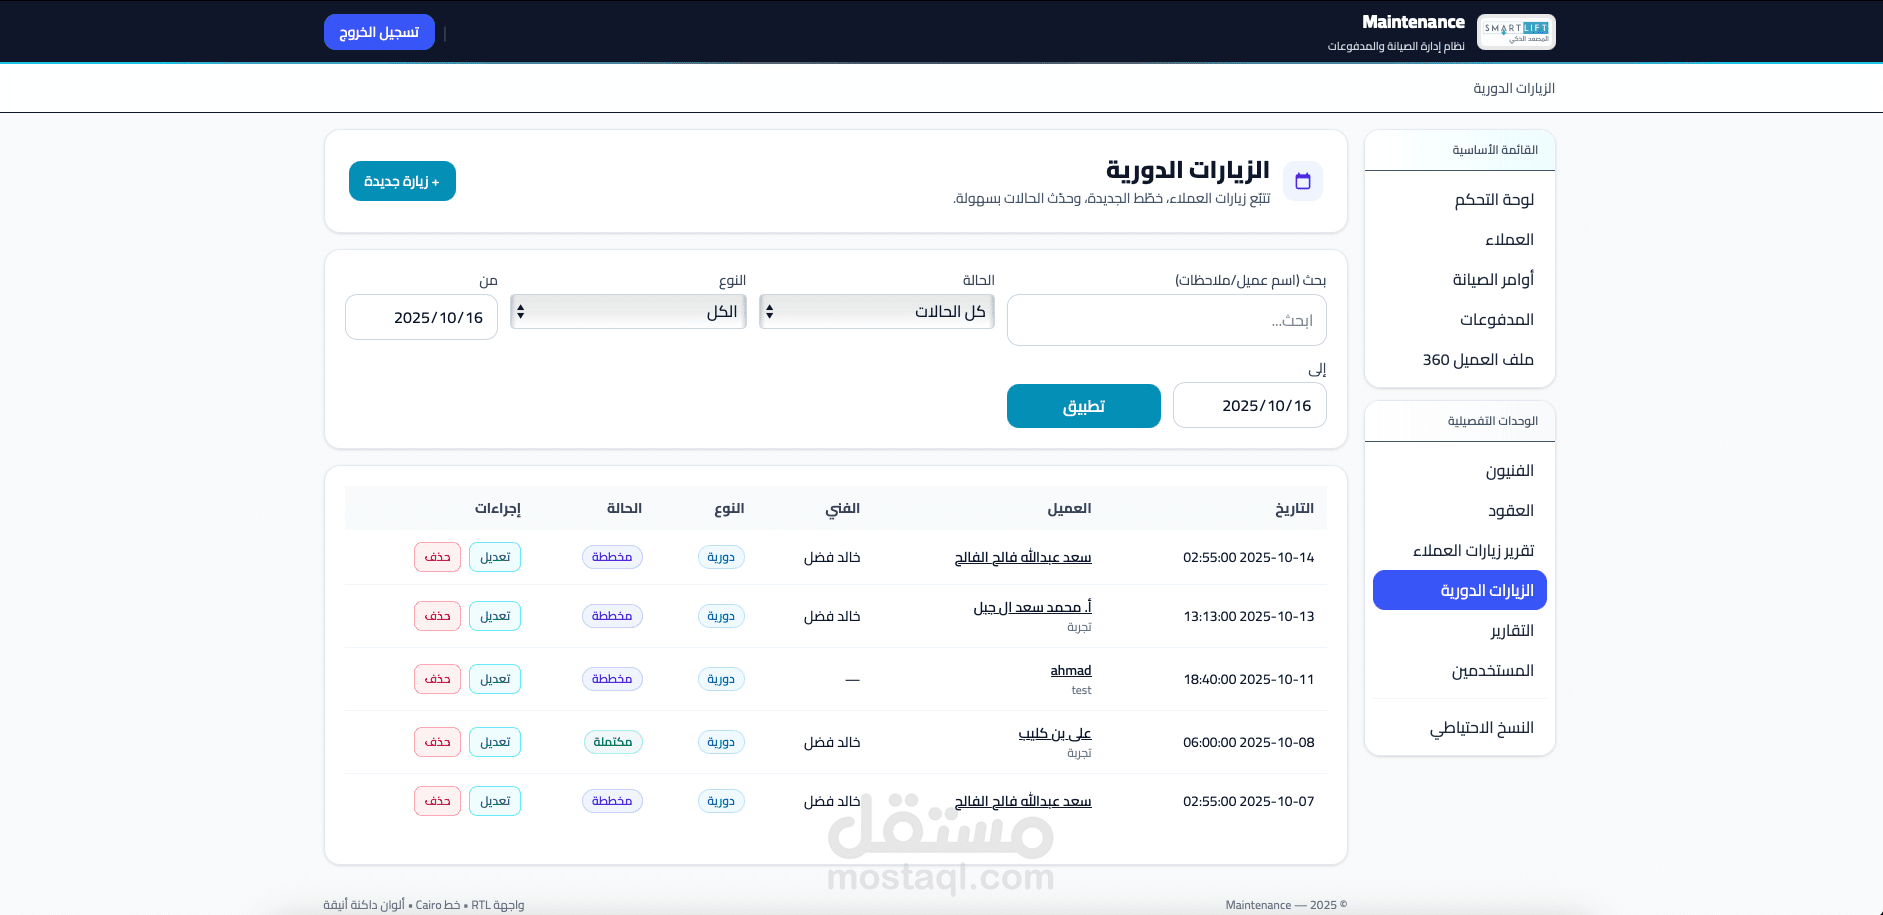Click the التاريخ column header
Image resolution: width=1883 pixels, height=915 pixels.
point(1295,508)
